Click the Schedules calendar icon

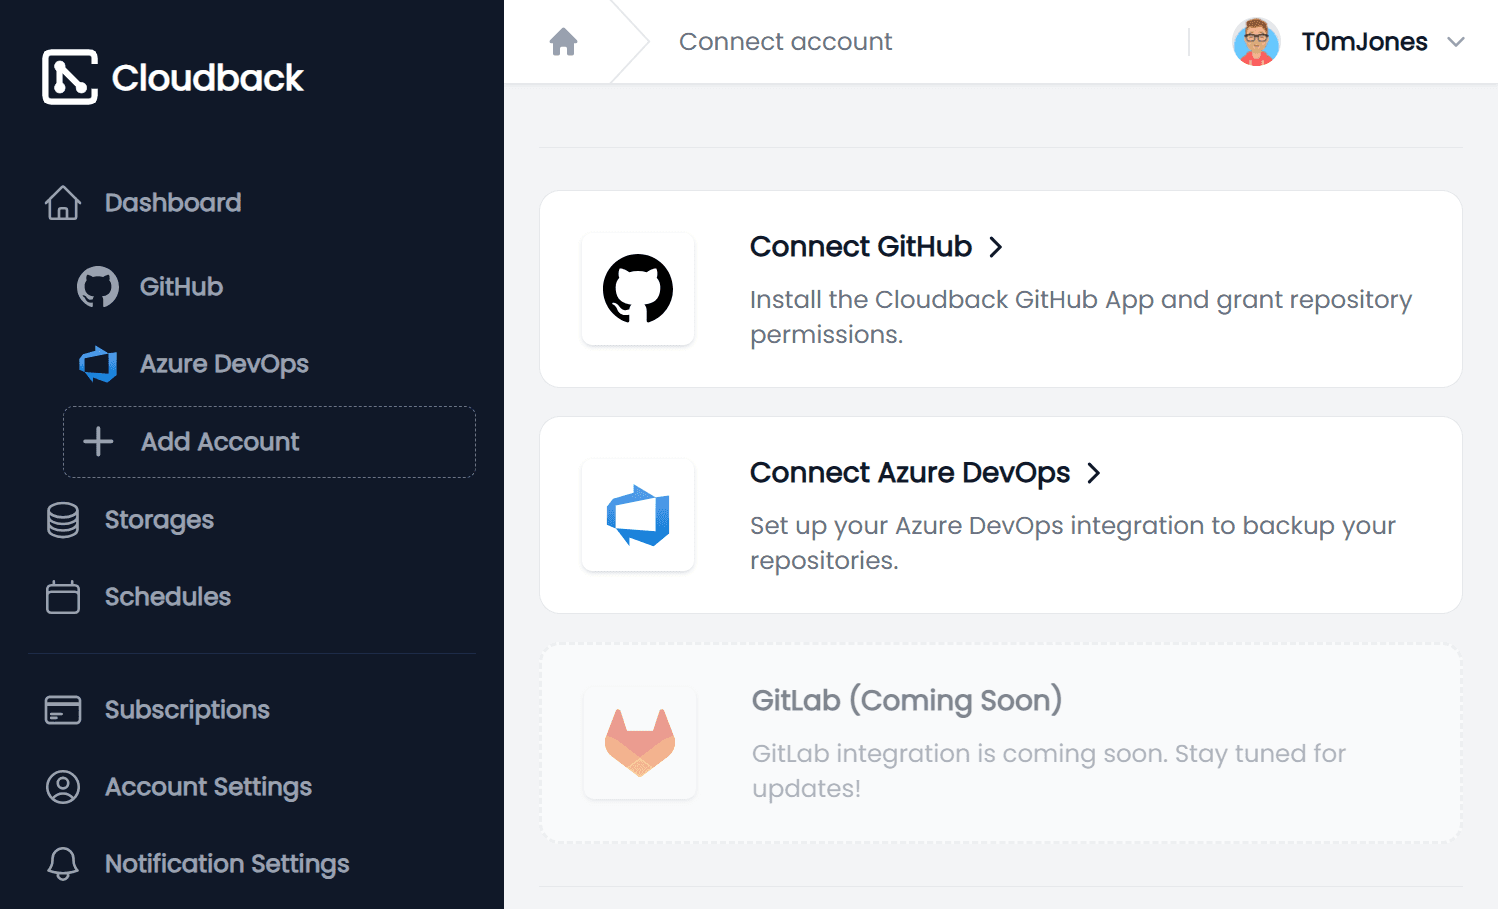(63, 597)
